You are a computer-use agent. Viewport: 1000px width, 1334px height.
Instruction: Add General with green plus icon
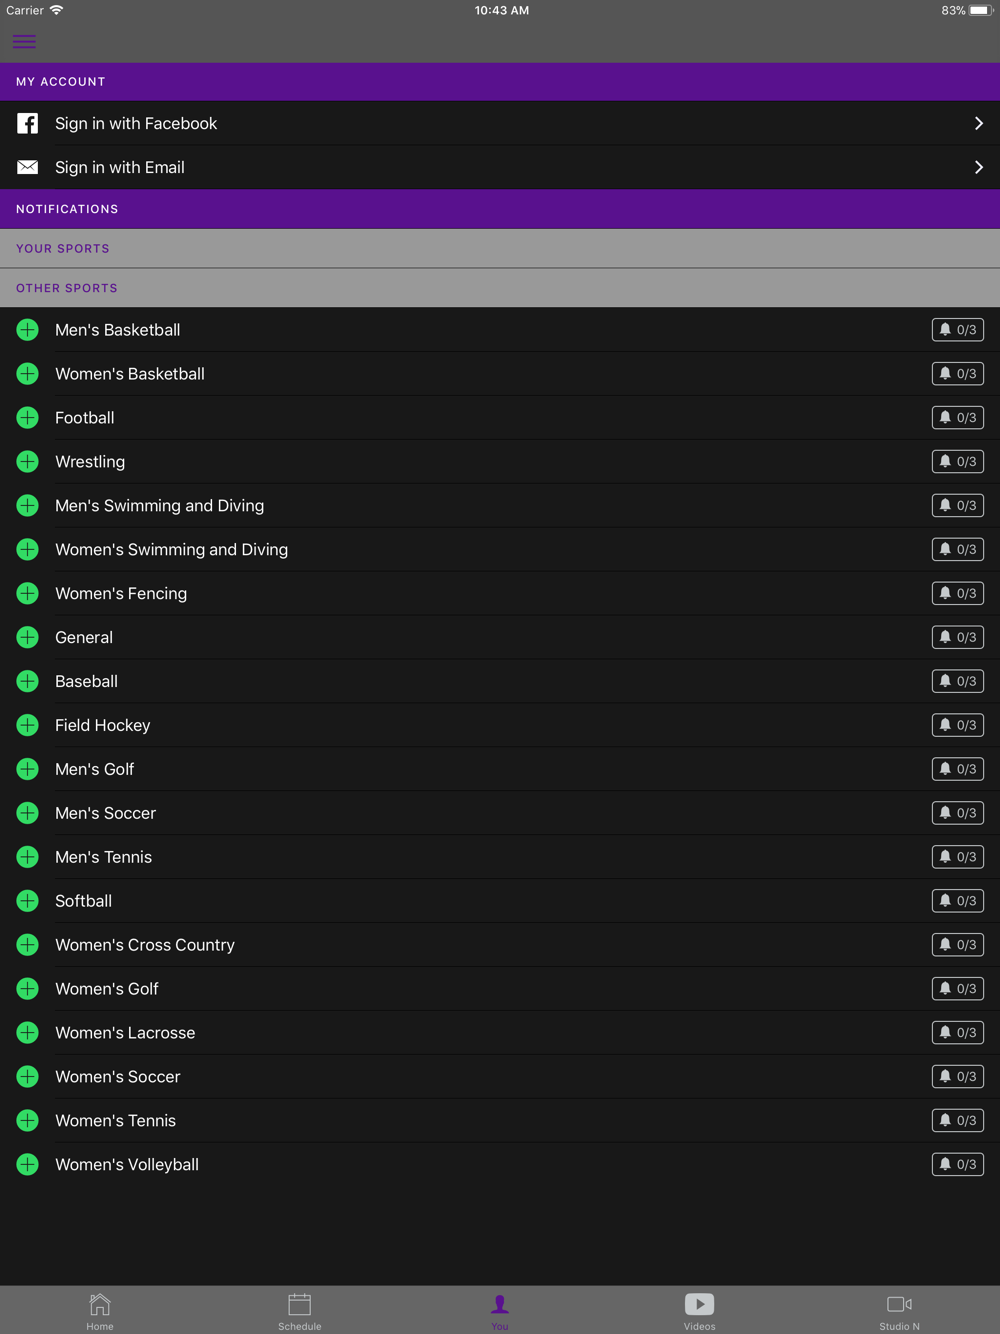tap(28, 638)
